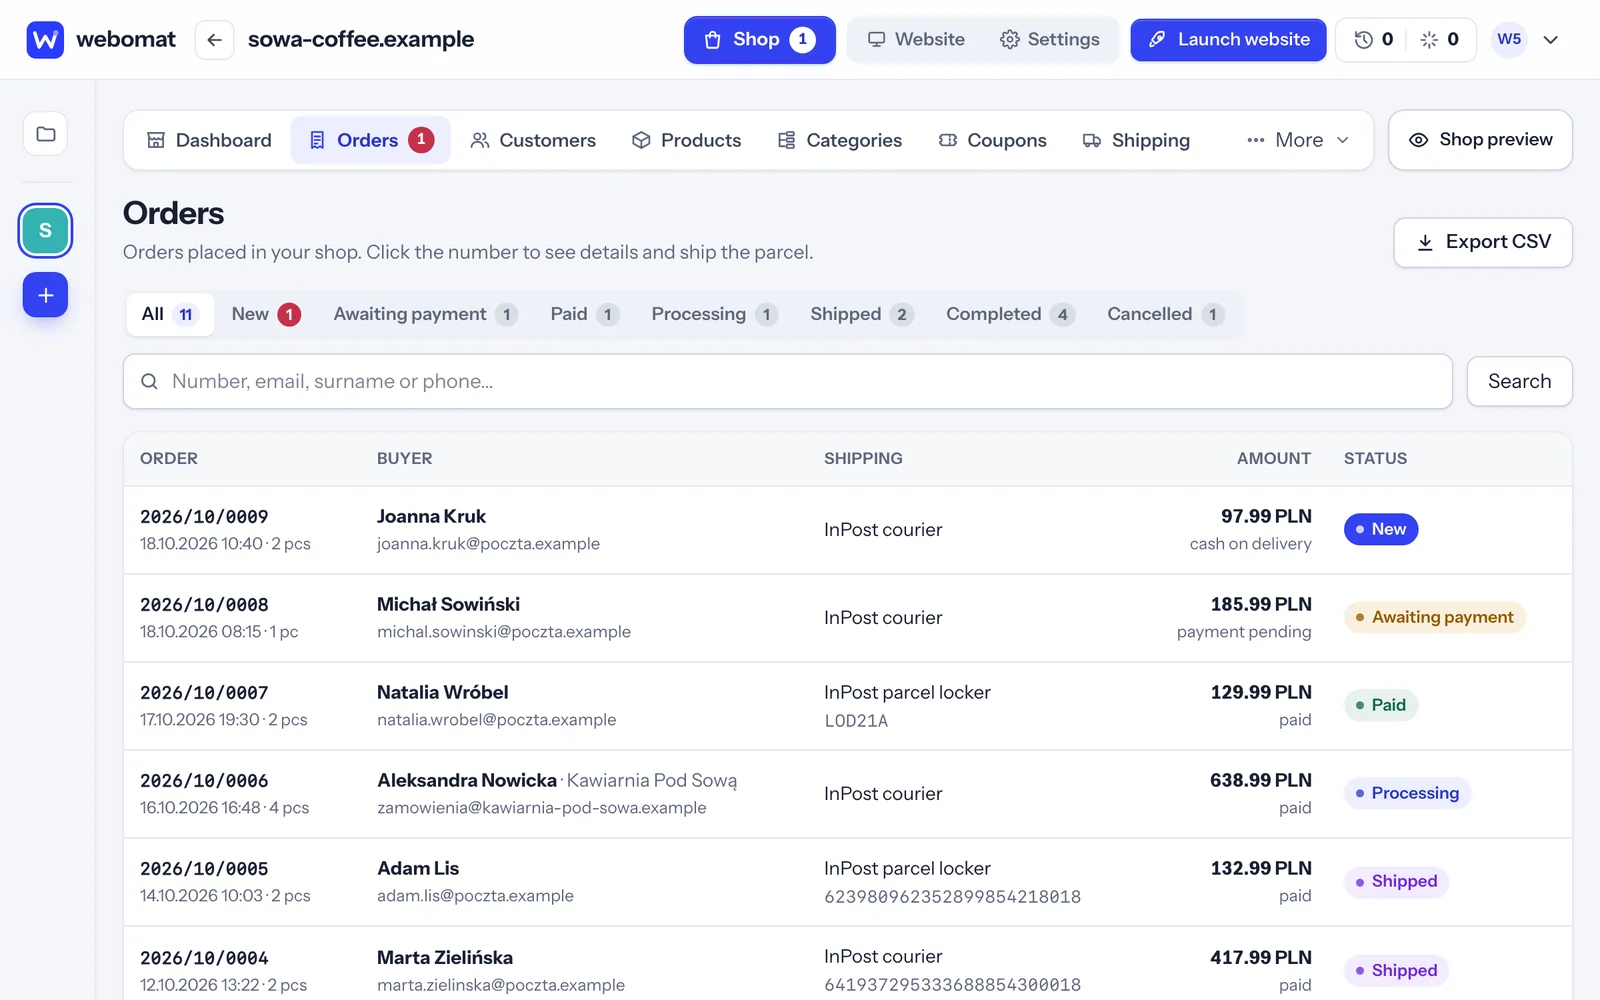
Task: Switch to the Website view
Action: [916, 40]
